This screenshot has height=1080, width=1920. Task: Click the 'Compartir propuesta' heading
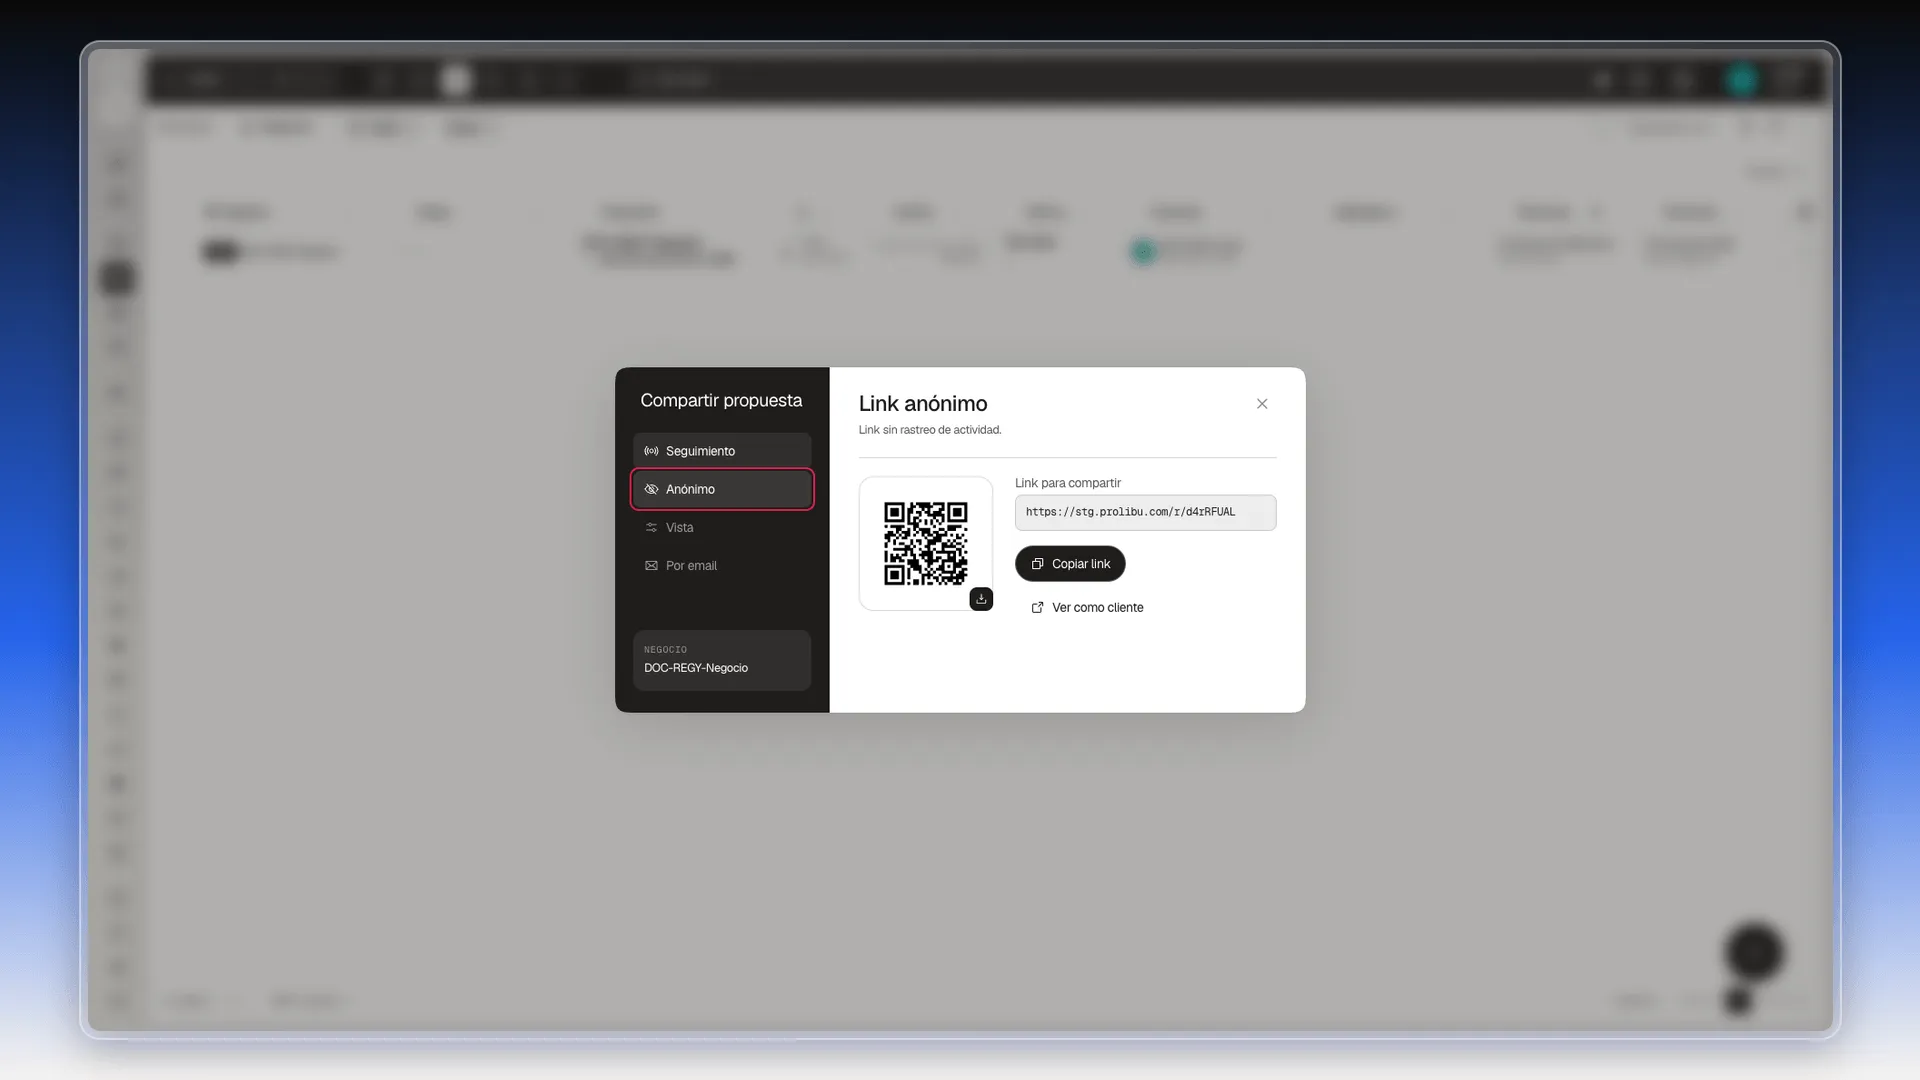pyautogui.click(x=721, y=400)
